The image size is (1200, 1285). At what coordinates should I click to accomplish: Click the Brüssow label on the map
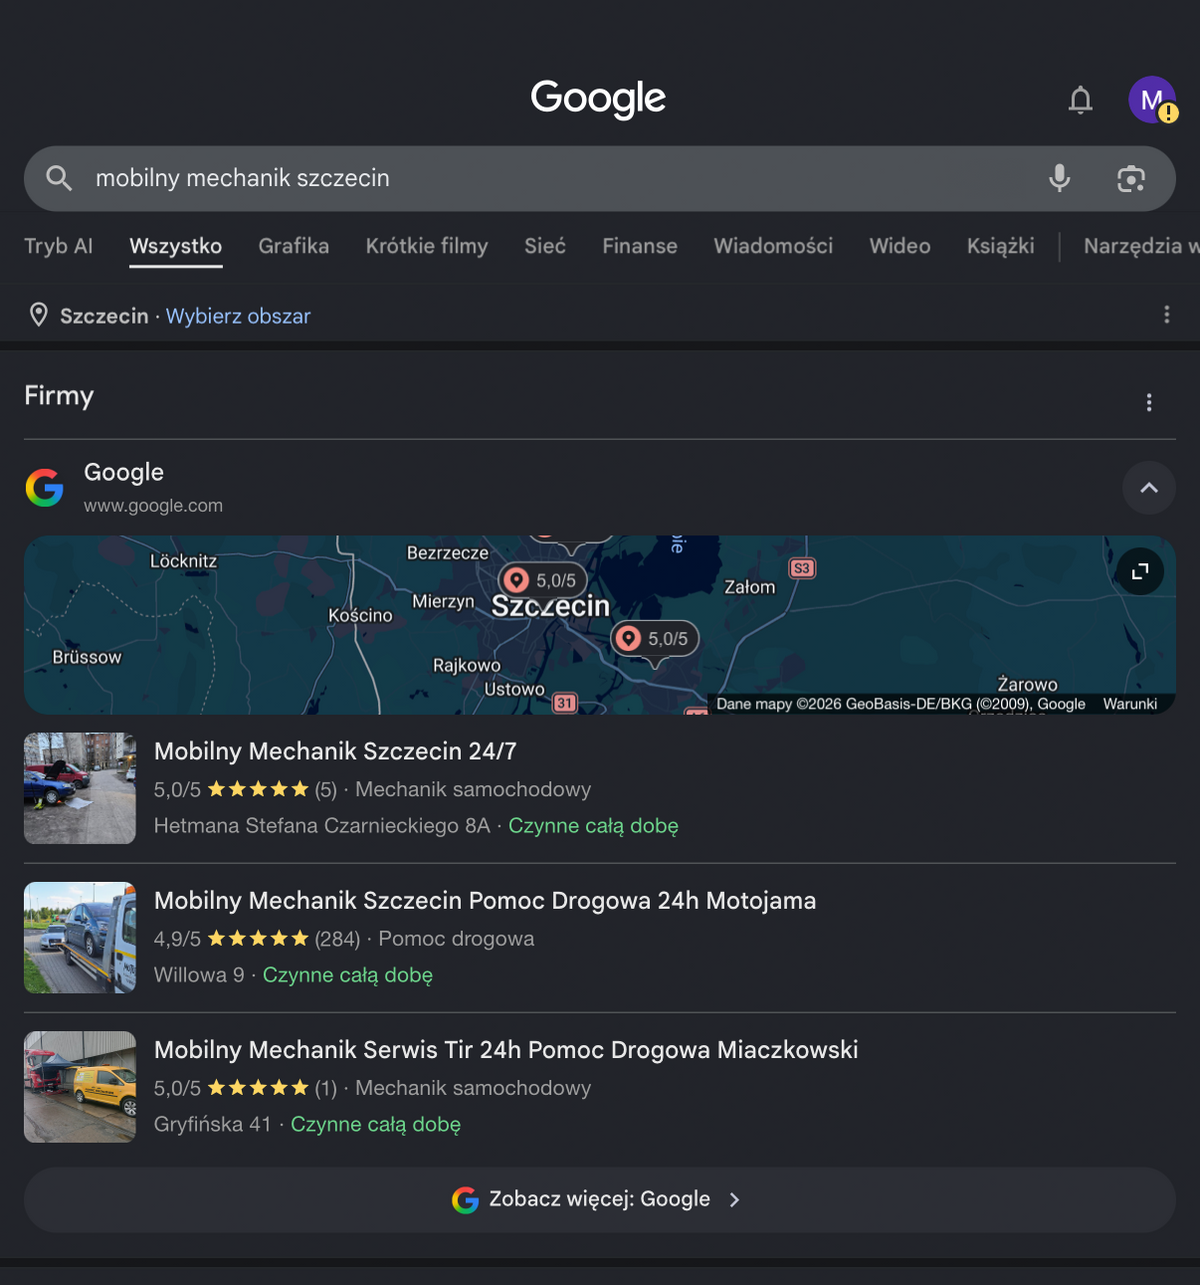(87, 657)
